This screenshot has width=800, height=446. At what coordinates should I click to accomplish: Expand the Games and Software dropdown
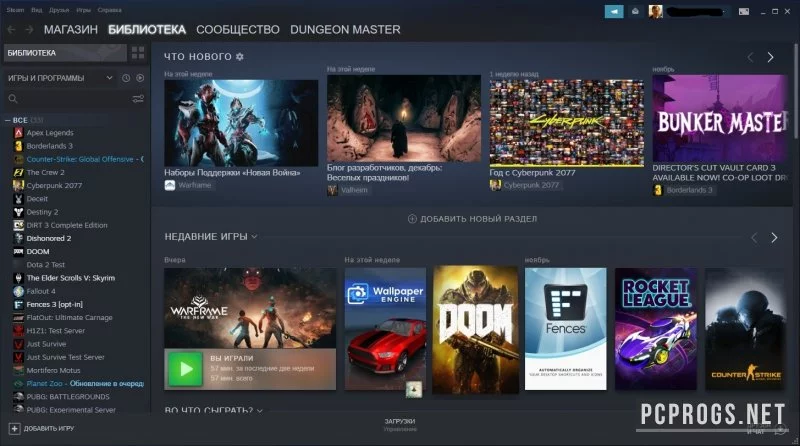[109, 78]
